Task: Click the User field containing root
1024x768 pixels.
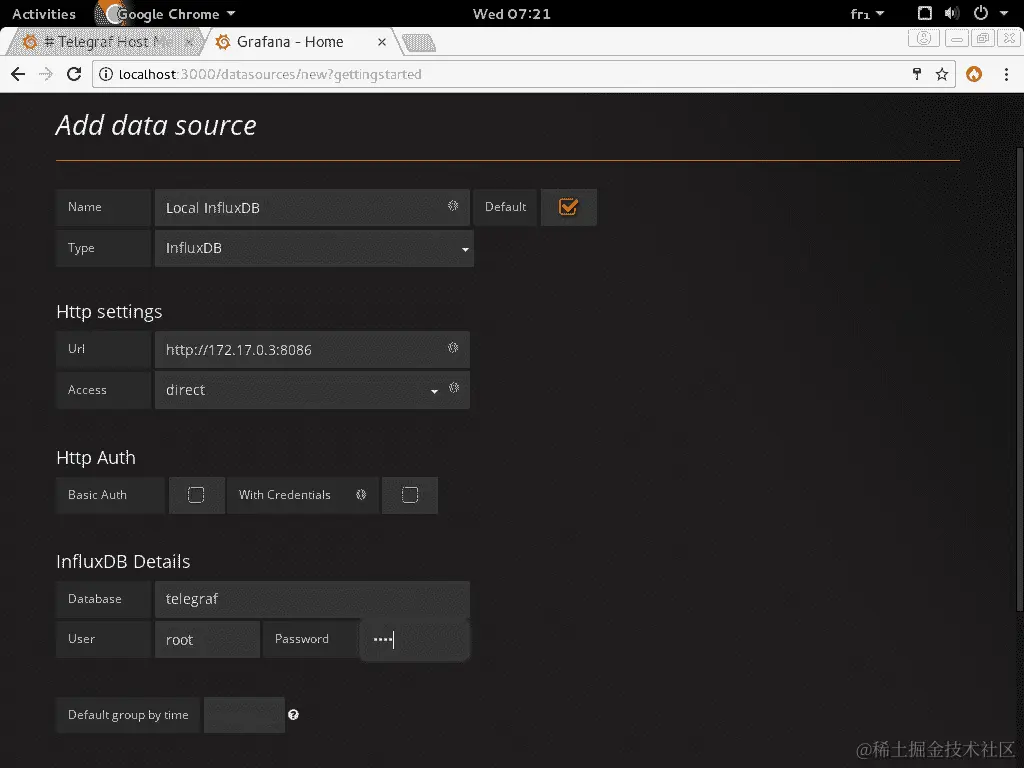Action: click(x=208, y=639)
